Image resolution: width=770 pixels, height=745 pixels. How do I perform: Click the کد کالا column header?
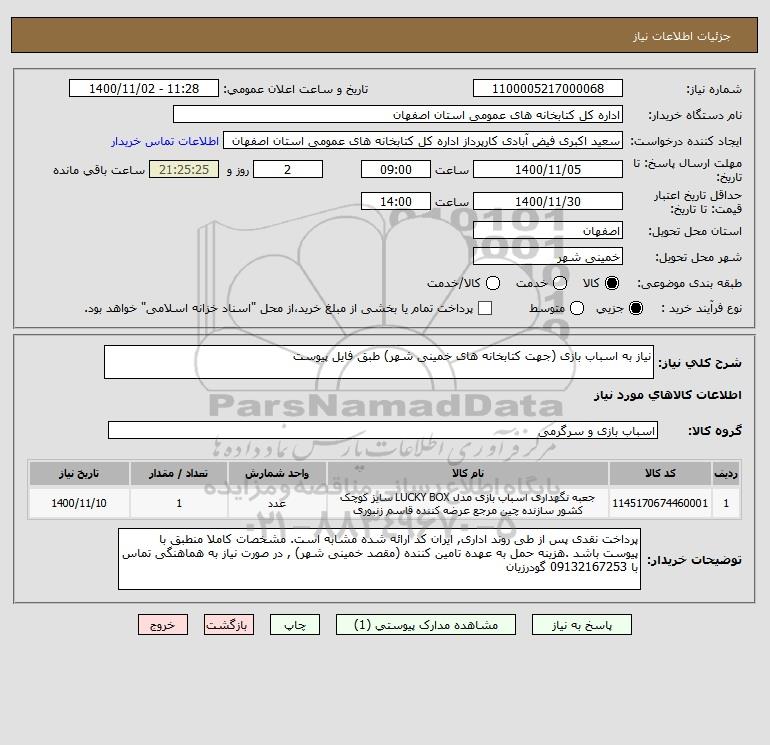660,473
